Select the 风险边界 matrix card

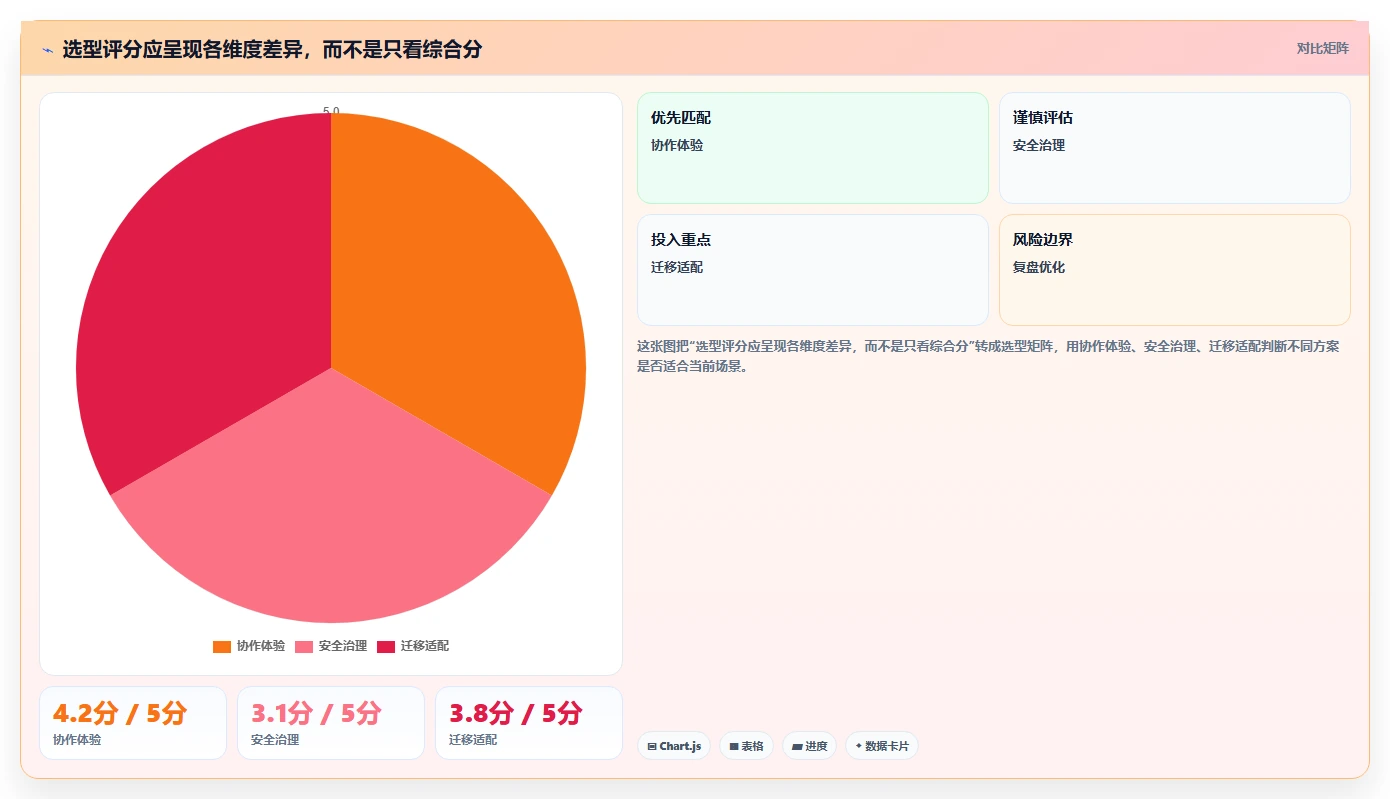(x=1175, y=270)
